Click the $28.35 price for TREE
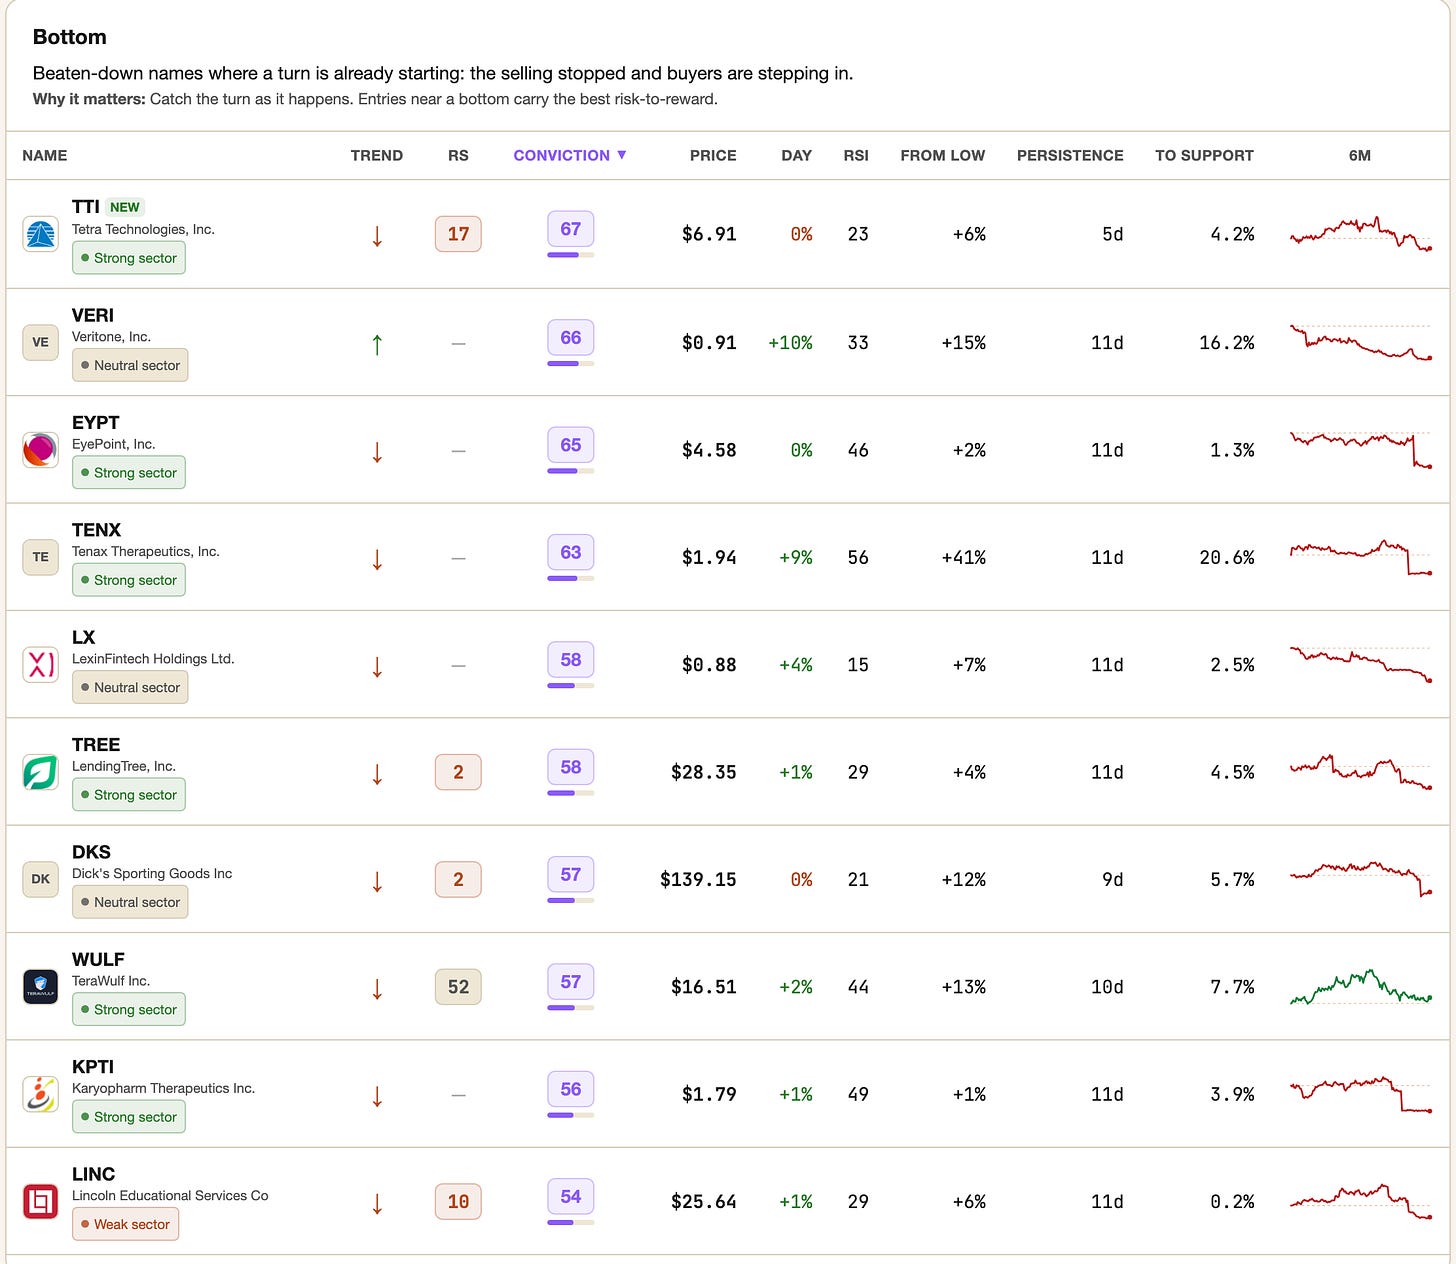The width and height of the screenshot is (1456, 1264). (x=704, y=772)
